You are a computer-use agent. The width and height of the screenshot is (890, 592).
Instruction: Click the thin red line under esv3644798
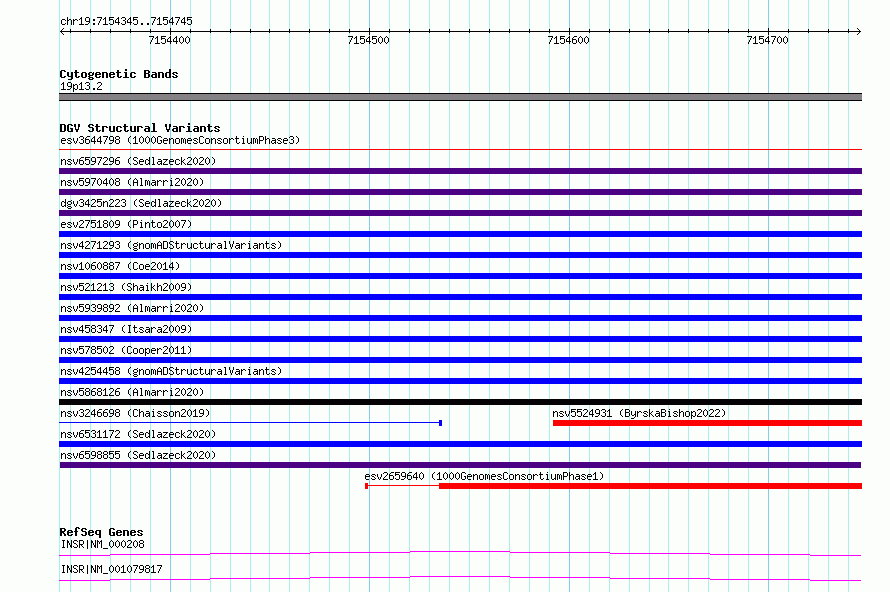tap(460, 150)
